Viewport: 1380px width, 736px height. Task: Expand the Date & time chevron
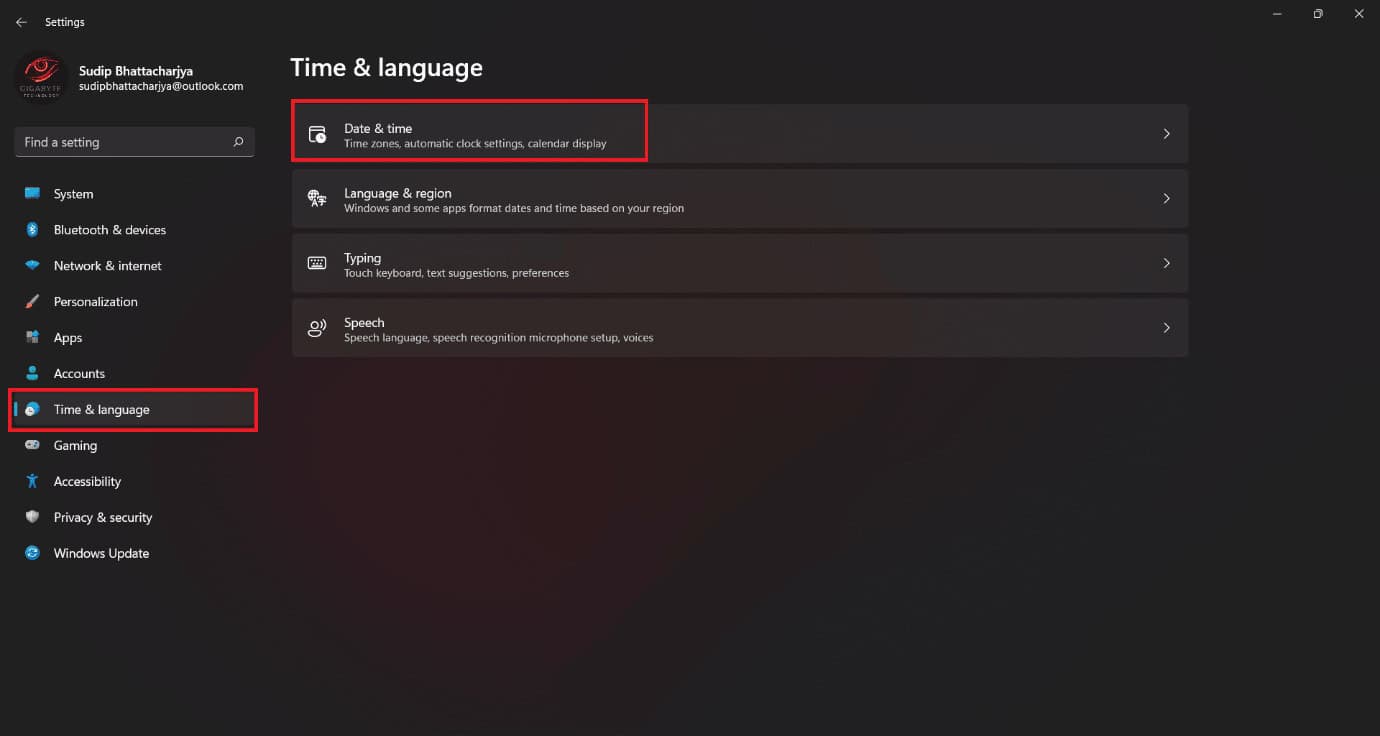click(x=1166, y=134)
